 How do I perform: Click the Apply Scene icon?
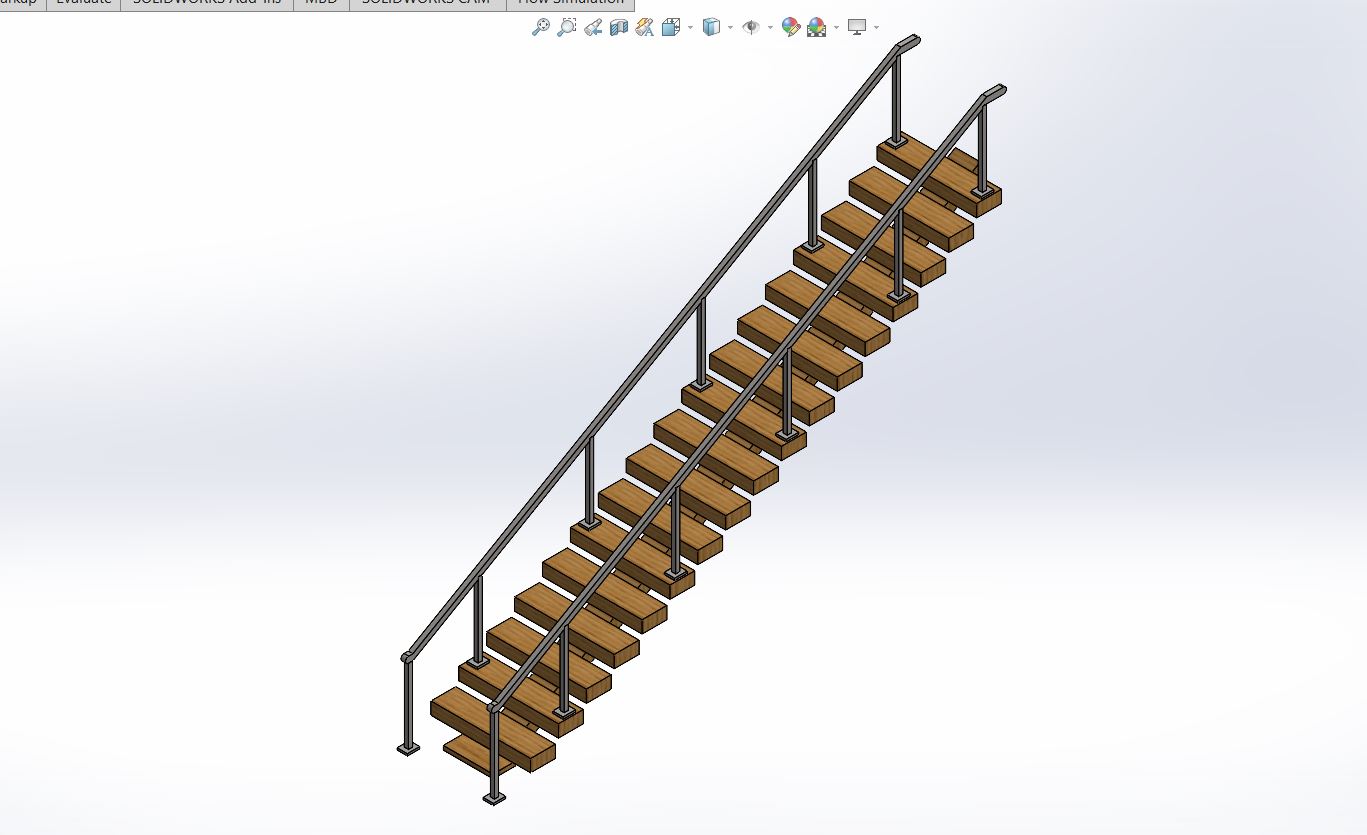coord(817,28)
